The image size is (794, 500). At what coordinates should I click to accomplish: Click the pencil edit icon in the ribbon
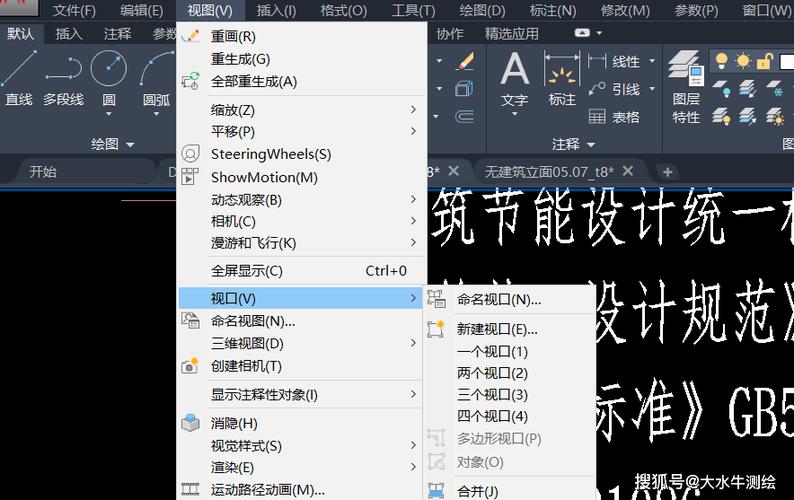(465, 62)
